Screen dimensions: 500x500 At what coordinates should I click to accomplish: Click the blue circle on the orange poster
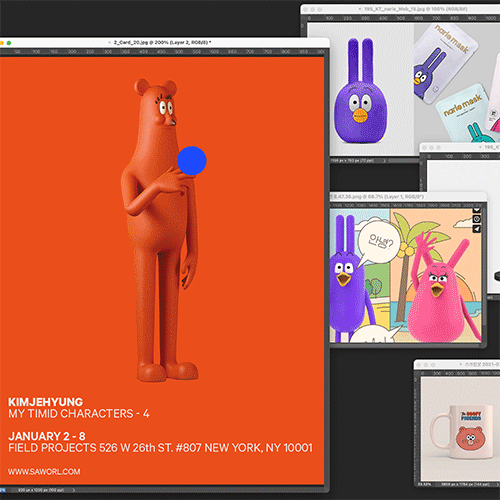(x=192, y=160)
